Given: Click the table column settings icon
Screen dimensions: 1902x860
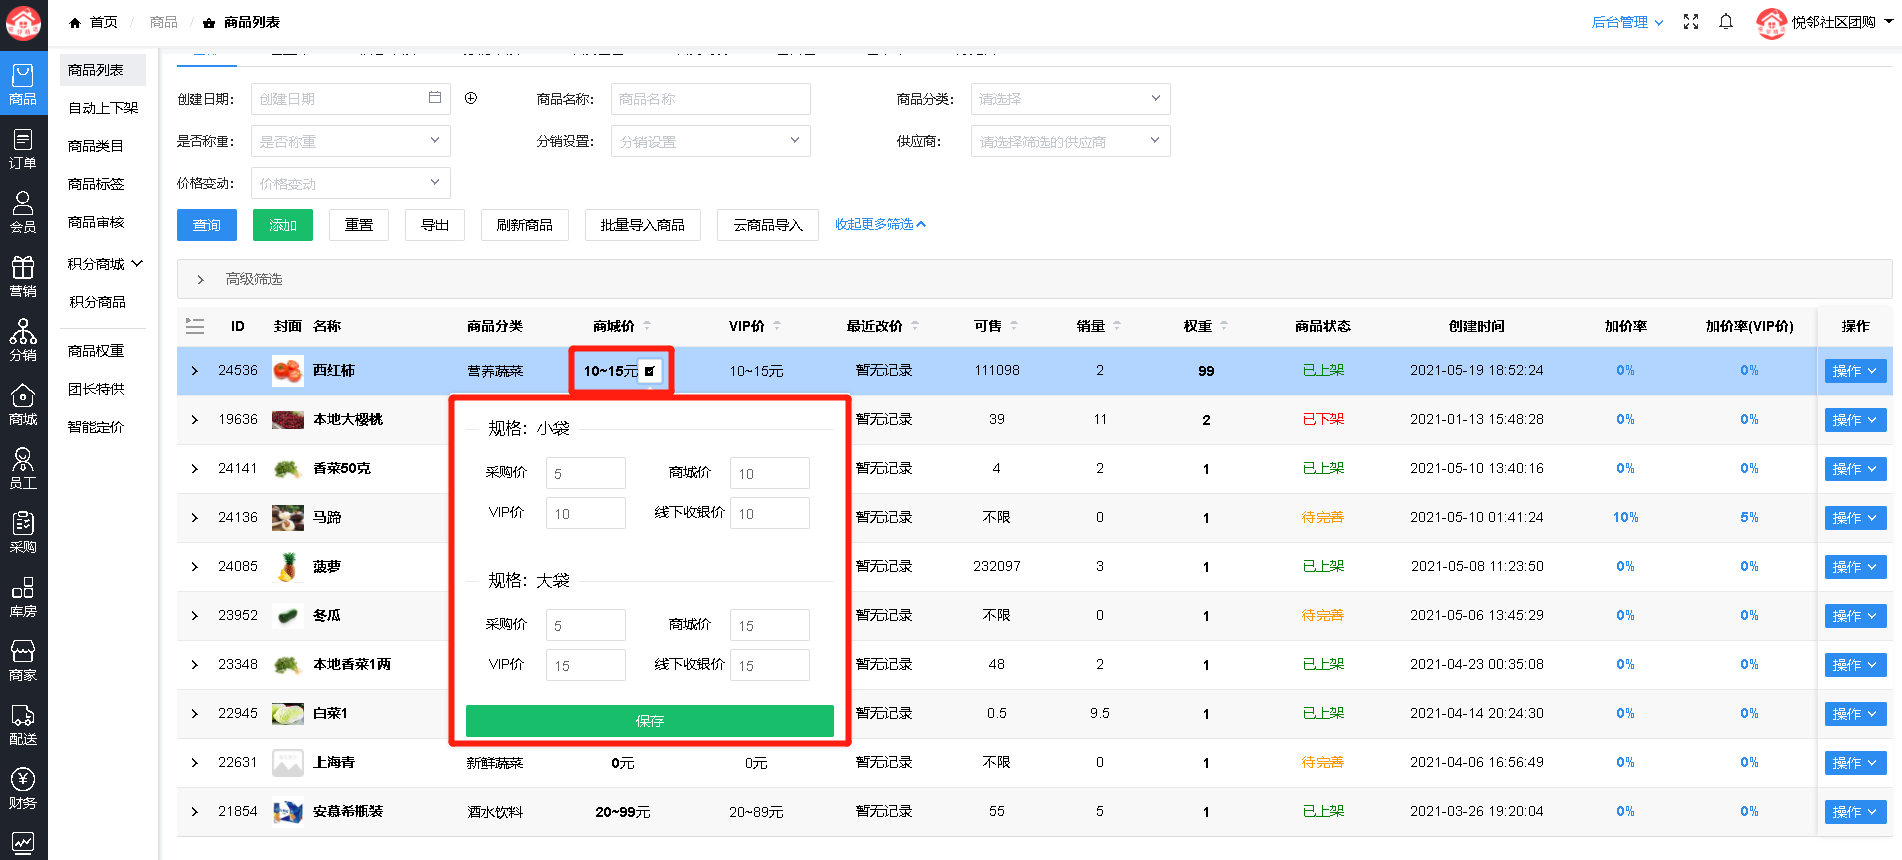Looking at the screenshot, I should pos(195,326).
